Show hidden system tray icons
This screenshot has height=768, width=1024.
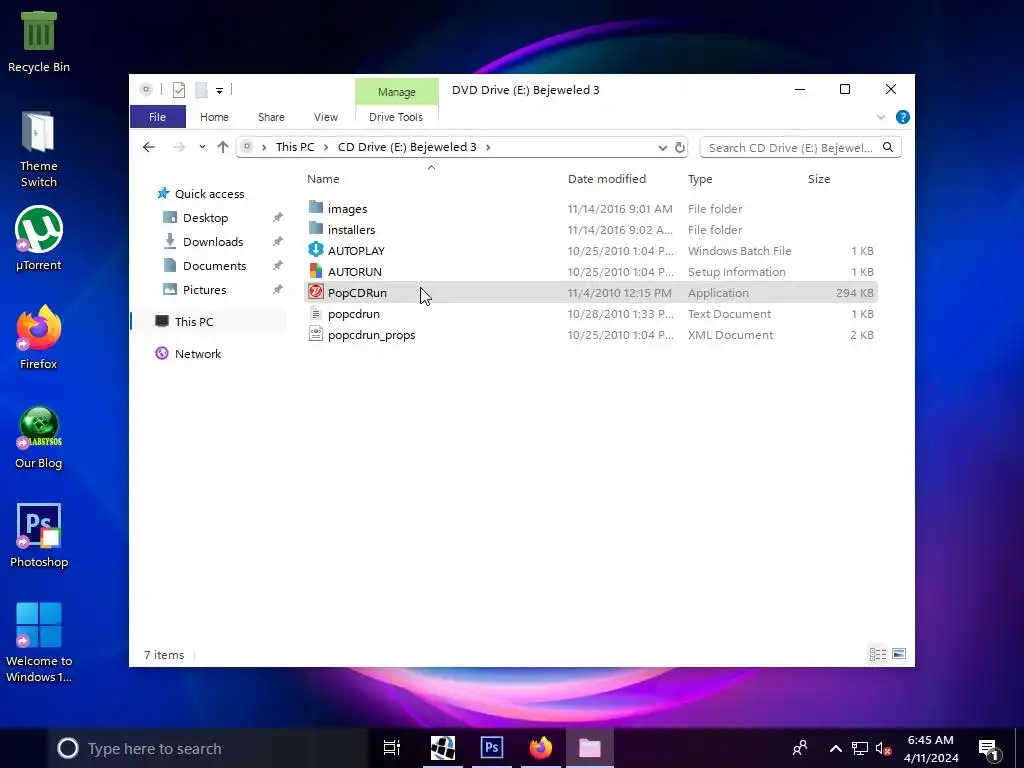(x=835, y=748)
